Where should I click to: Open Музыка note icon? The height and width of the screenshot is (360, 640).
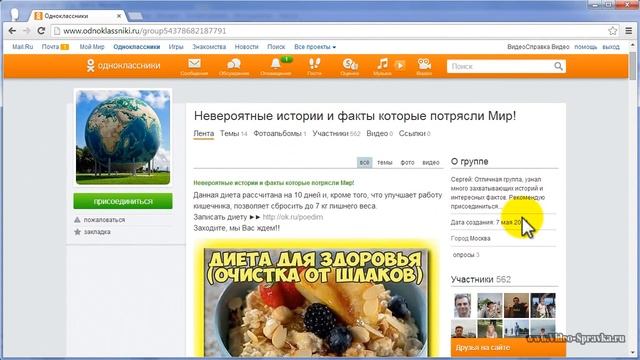pyautogui.click(x=382, y=64)
